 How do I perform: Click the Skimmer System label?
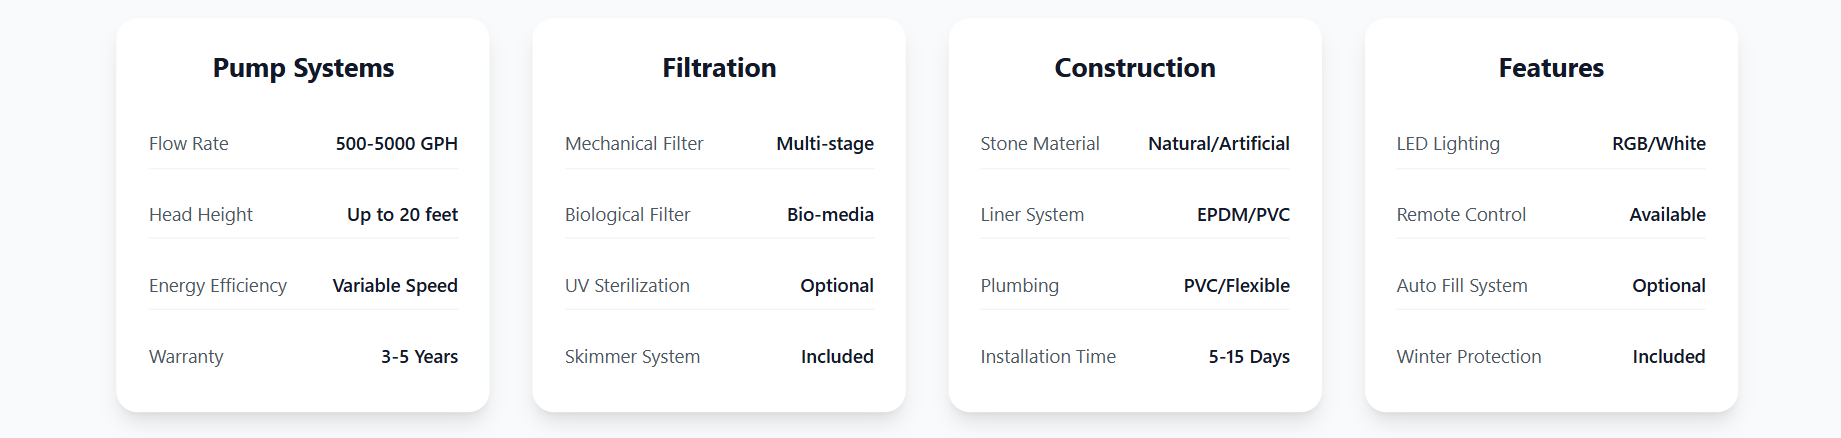pyautogui.click(x=632, y=357)
